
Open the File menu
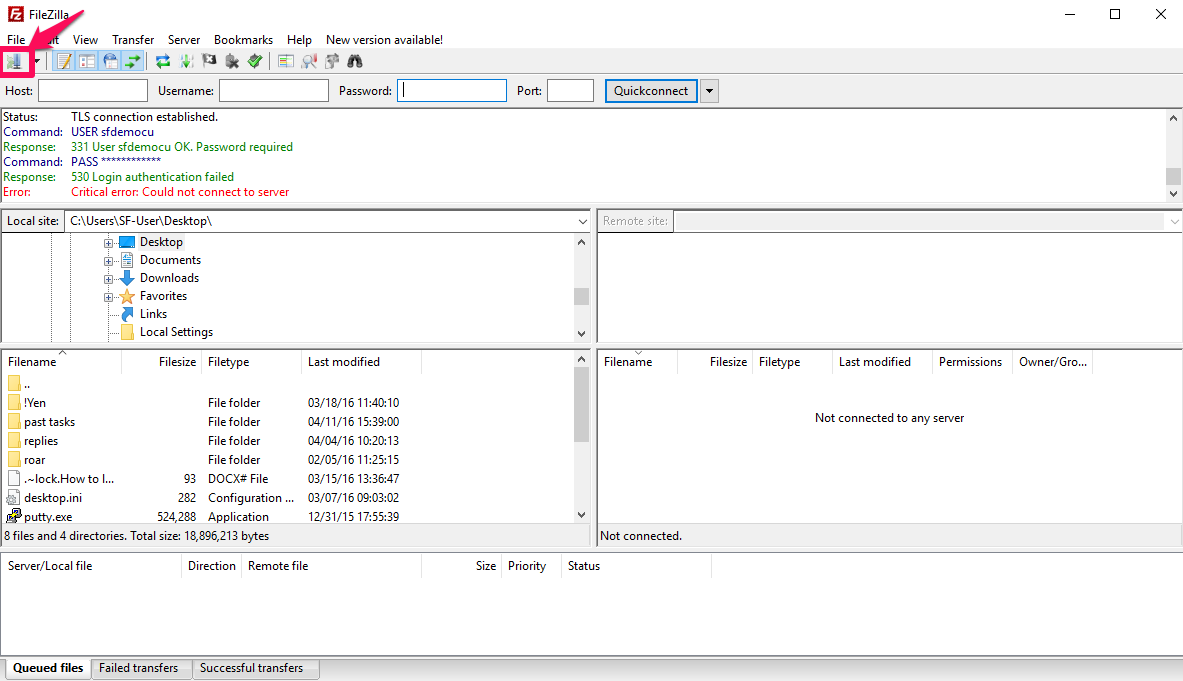point(16,40)
